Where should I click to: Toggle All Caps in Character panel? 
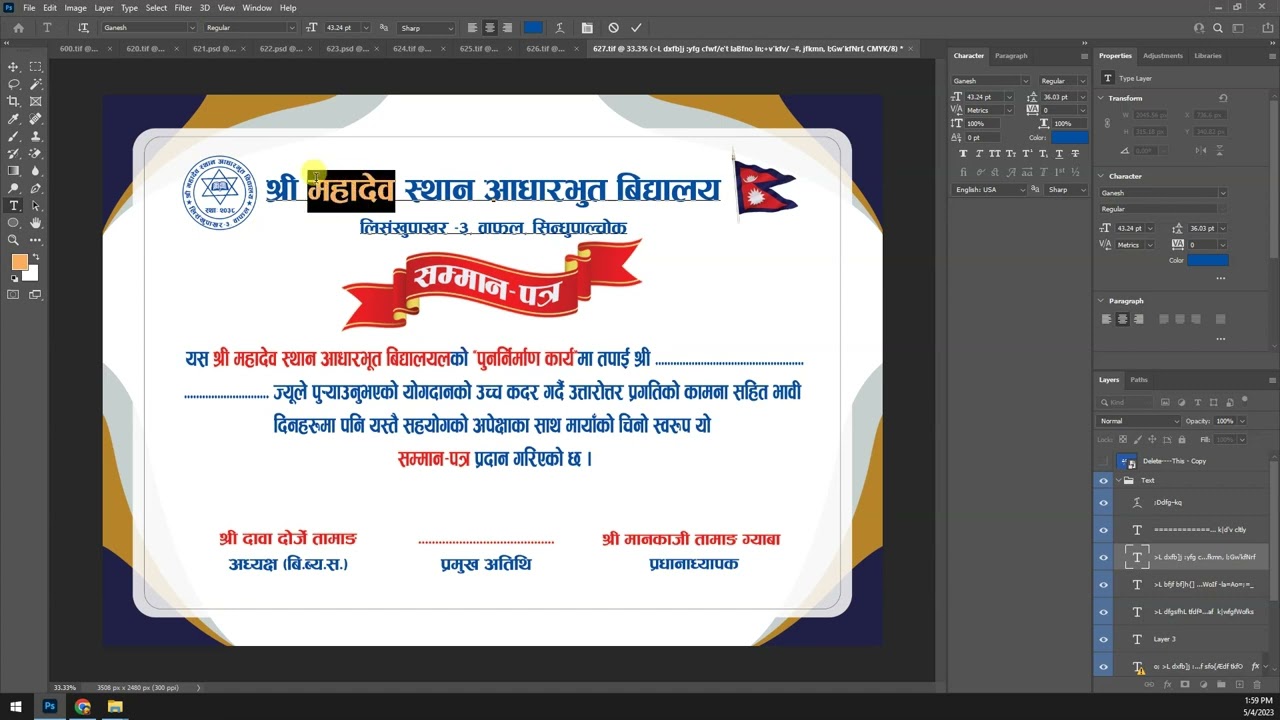995,154
